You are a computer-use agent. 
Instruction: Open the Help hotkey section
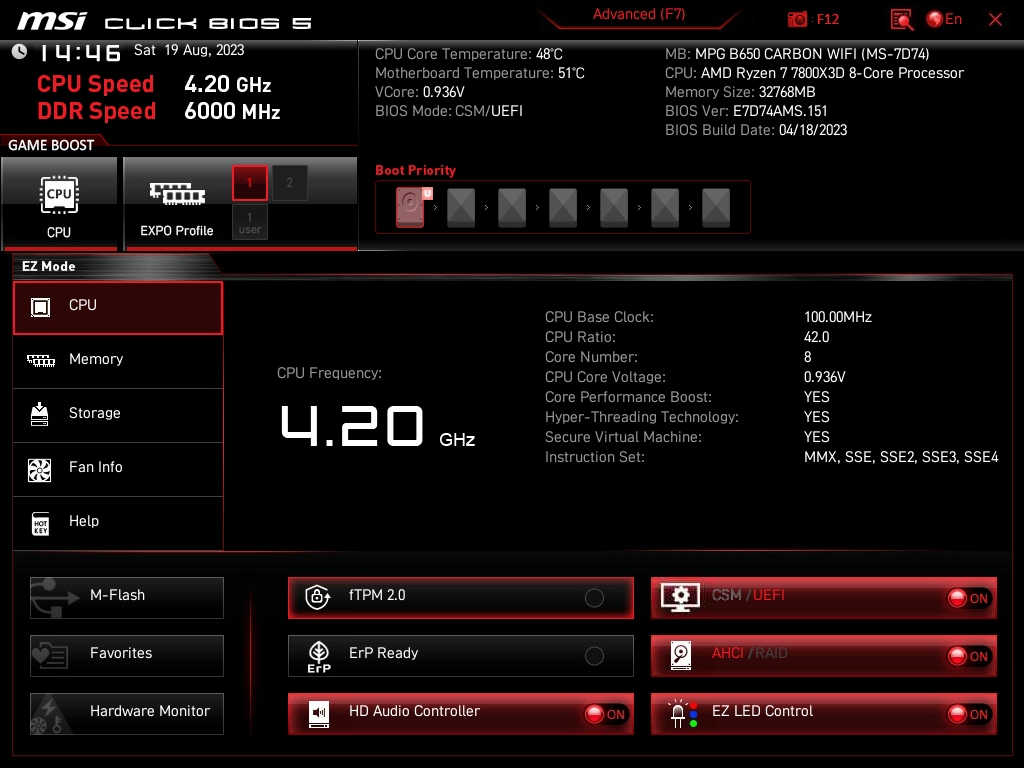point(118,523)
